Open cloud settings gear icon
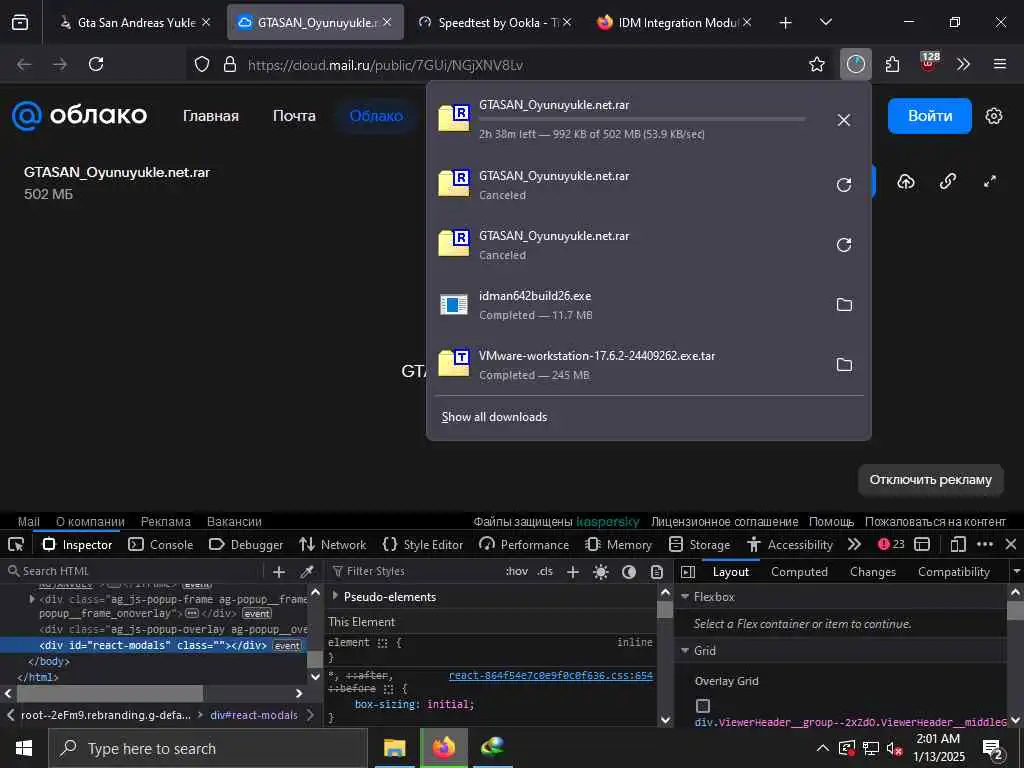The height and width of the screenshot is (768, 1024). pyautogui.click(x=993, y=116)
